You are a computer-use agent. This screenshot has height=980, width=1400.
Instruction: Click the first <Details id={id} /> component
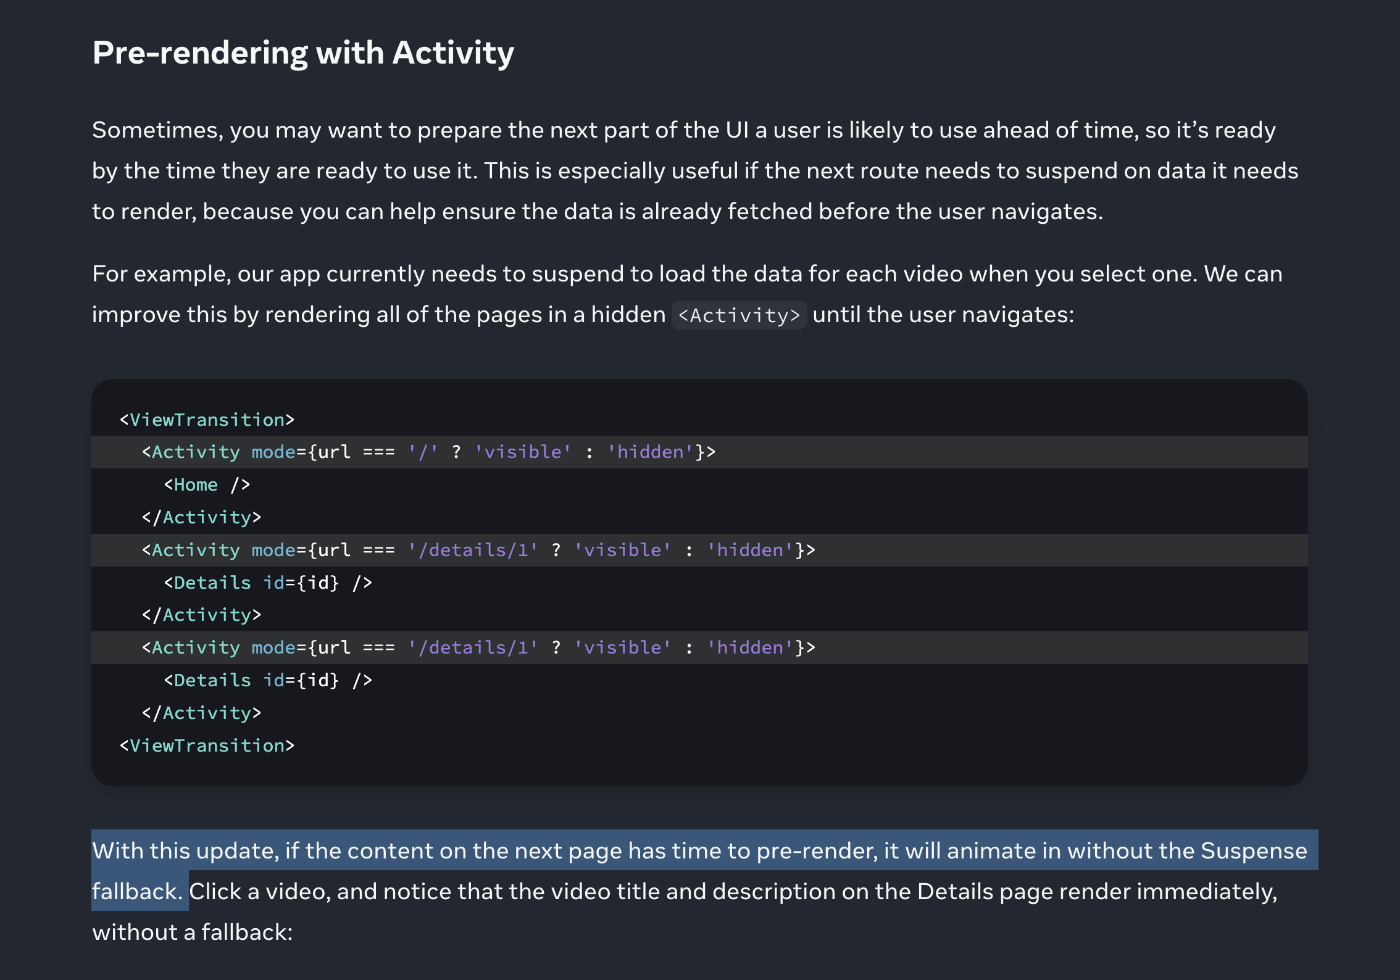[x=266, y=582]
